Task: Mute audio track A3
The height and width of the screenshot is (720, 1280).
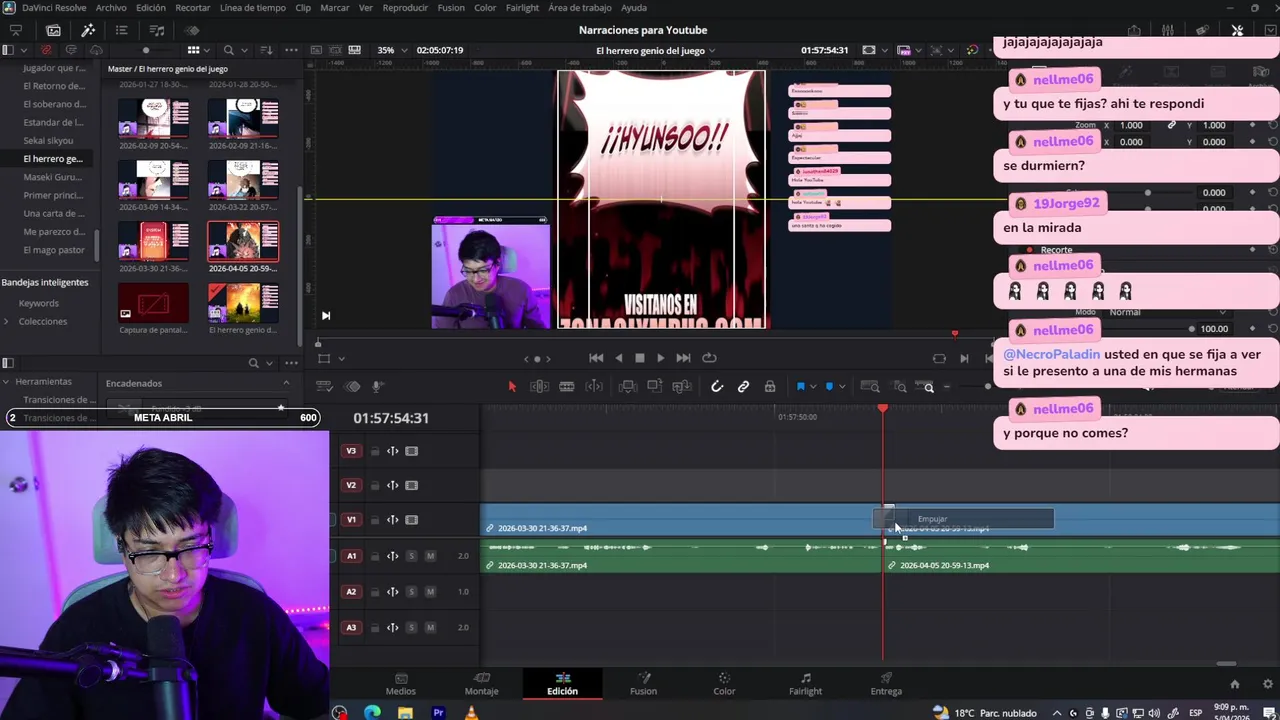Action: (x=431, y=628)
